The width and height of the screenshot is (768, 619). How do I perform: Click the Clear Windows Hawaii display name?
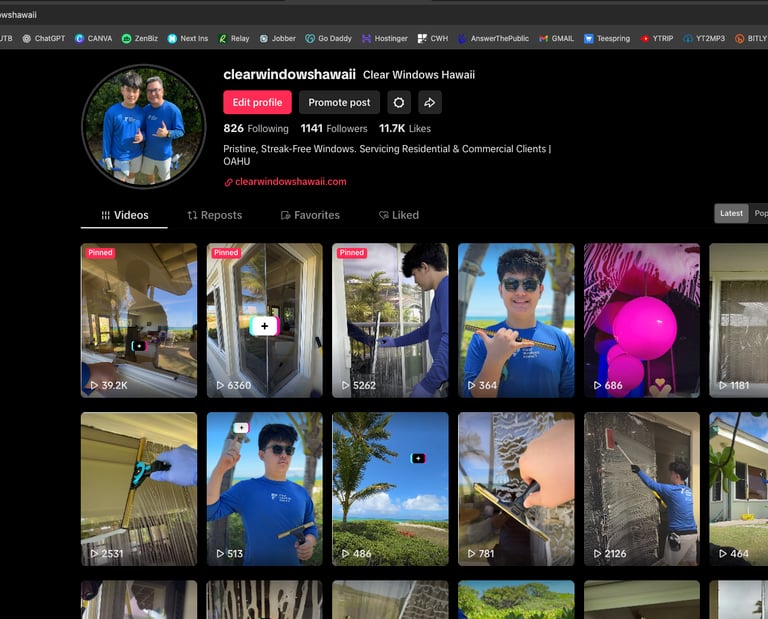pos(419,75)
